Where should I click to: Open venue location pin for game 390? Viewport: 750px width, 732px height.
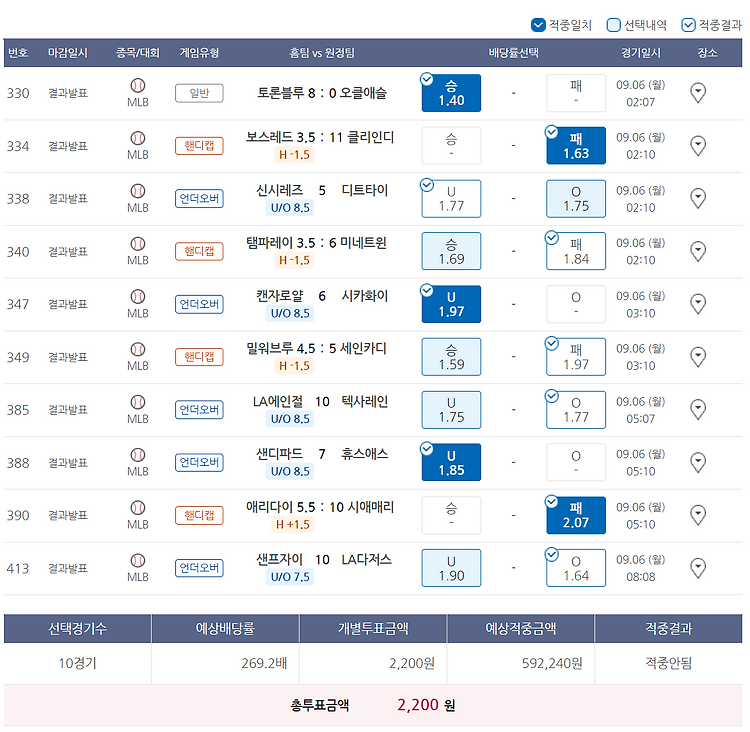(x=698, y=515)
